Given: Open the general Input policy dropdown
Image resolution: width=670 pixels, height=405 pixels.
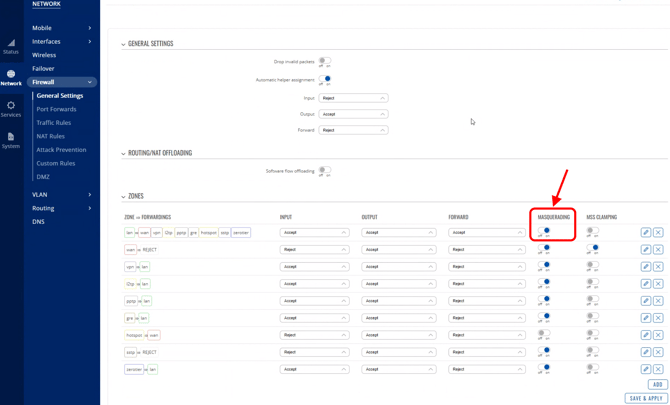Looking at the screenshot, I should click(x=353, y=98).
